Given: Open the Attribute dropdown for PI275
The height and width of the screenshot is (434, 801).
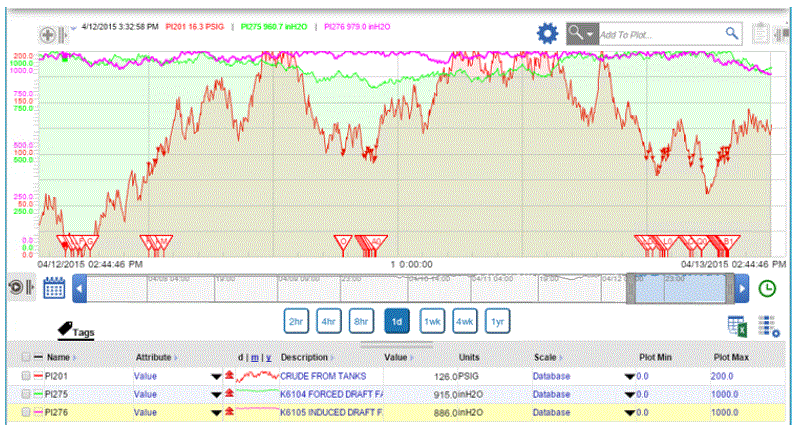Looking at the screenshot, I should click(216, 395).
